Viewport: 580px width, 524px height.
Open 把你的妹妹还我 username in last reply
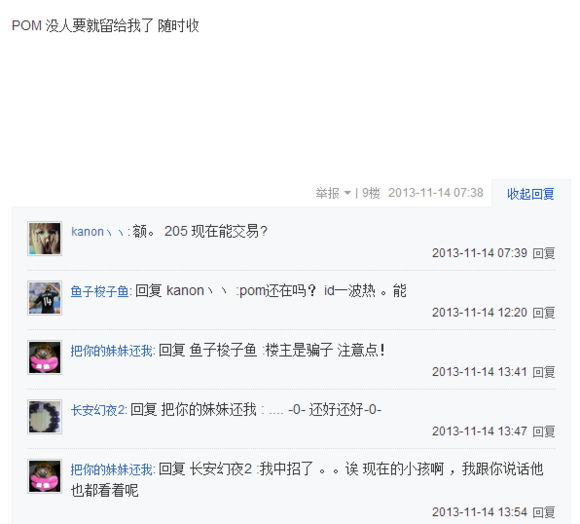tap(111, 469)
